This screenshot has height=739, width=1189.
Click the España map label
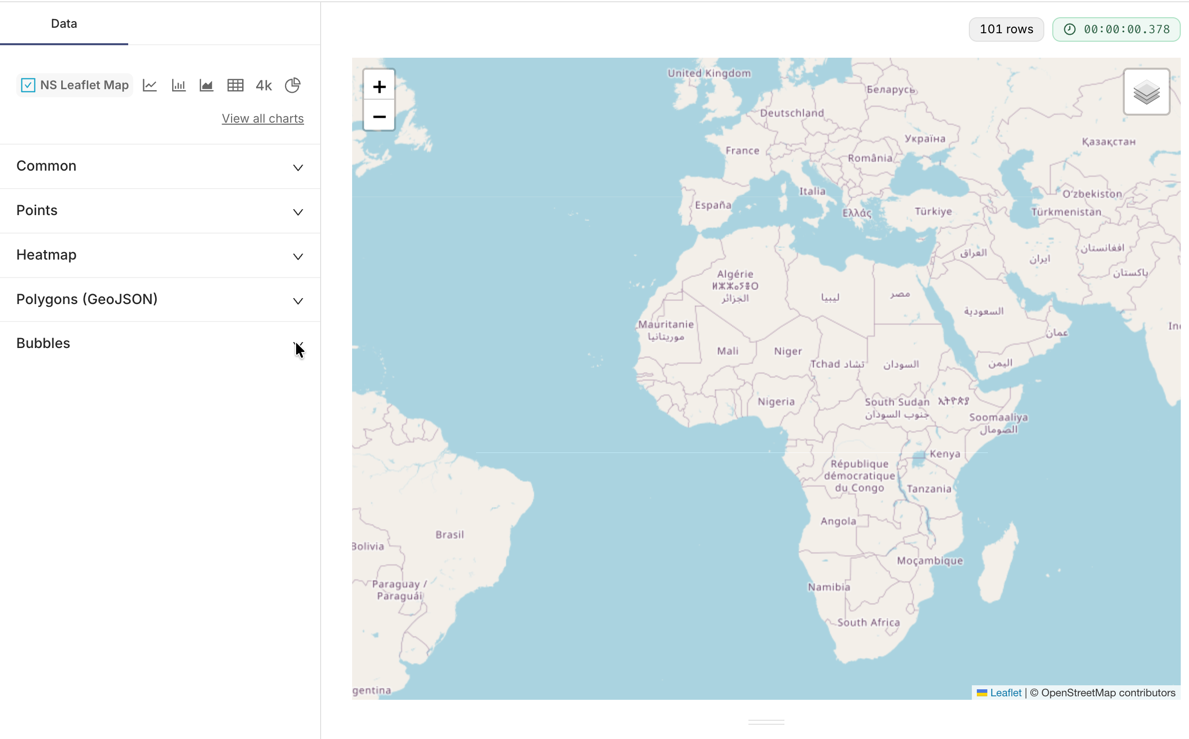pyautogui.click(x=713, y=205)
